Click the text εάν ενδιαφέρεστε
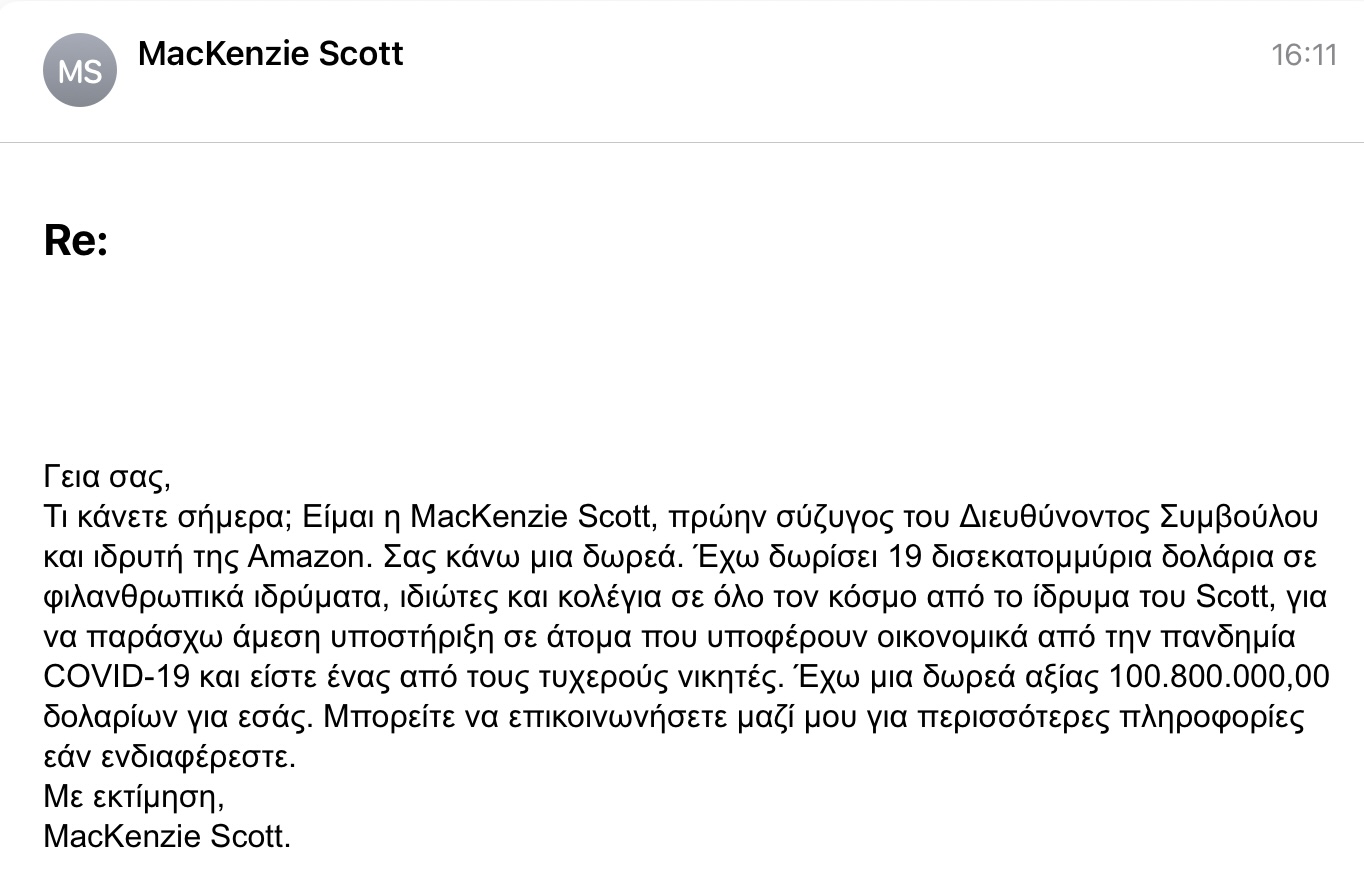The height and width of the screenshot is (881, 1364). coord(170,757)
